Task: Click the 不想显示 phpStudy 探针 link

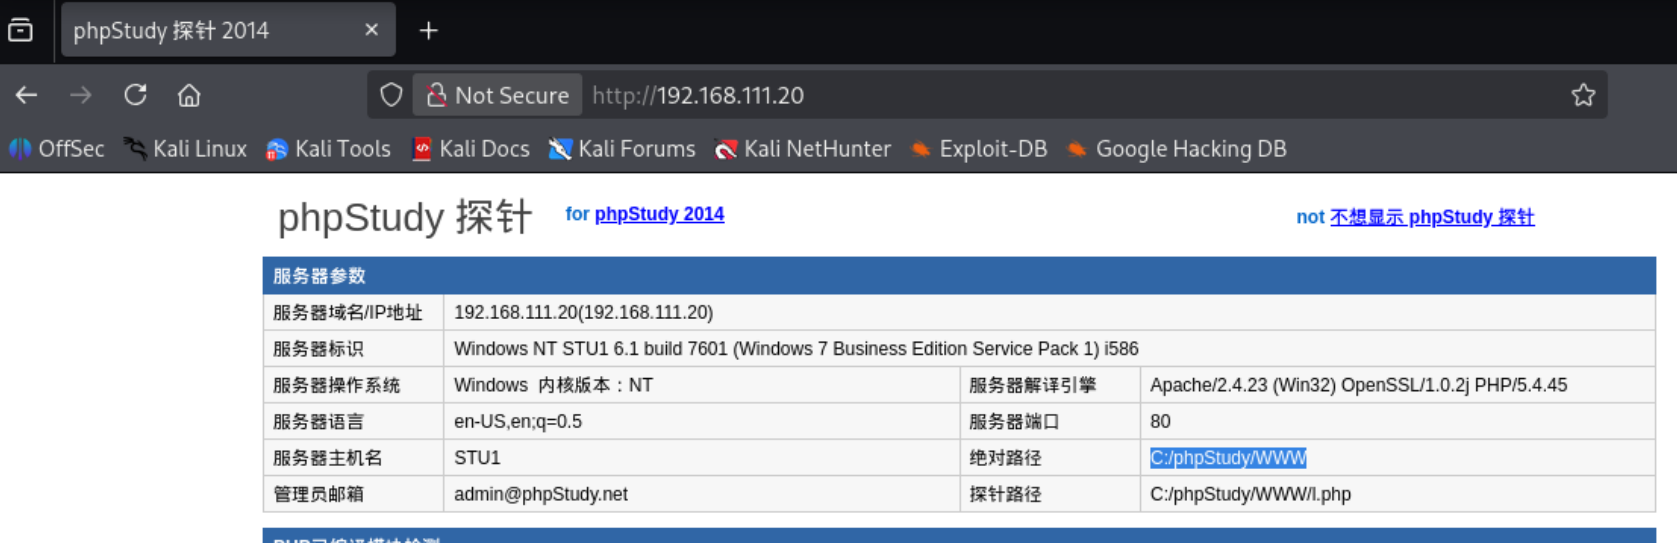Action: 1431,217
